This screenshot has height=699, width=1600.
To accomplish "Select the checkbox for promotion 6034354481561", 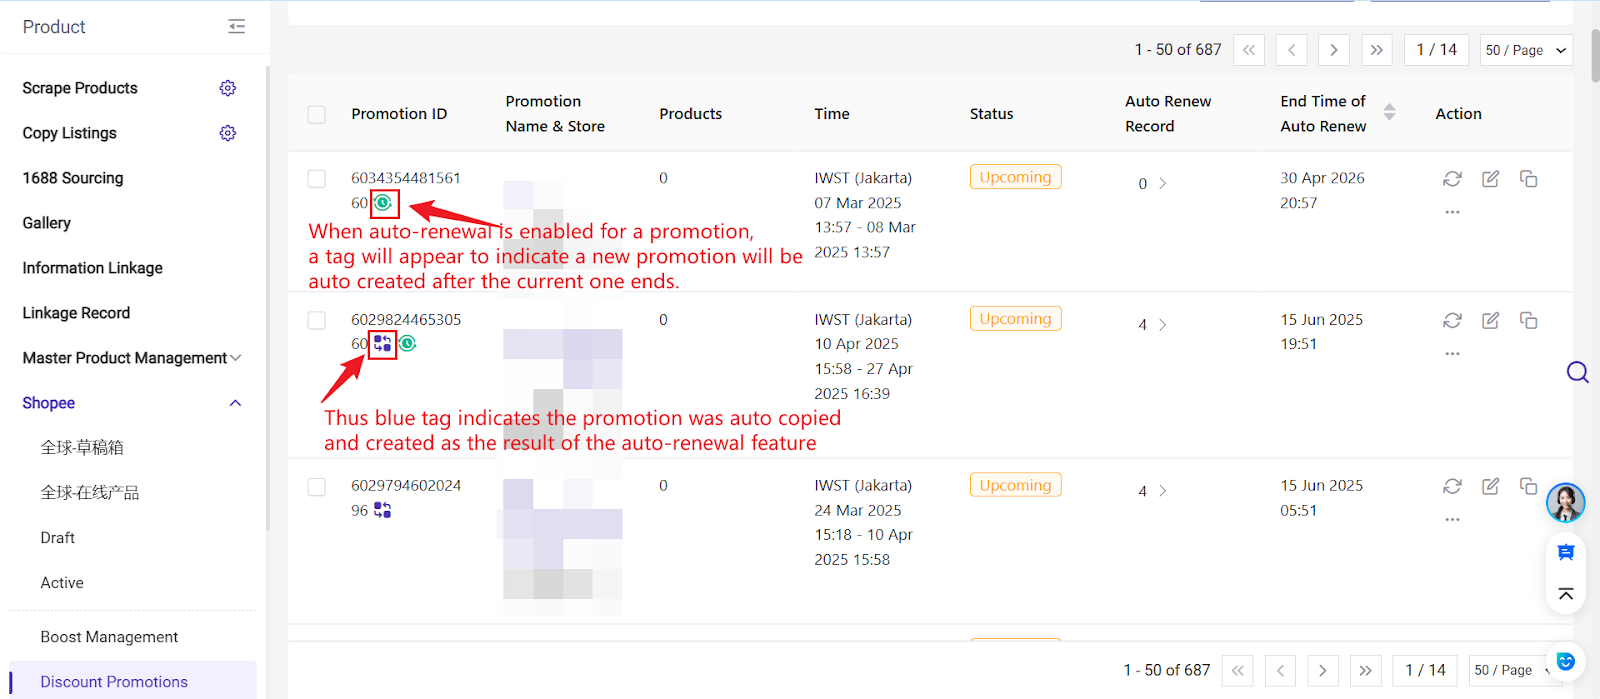I will click(x=316, y=178).
